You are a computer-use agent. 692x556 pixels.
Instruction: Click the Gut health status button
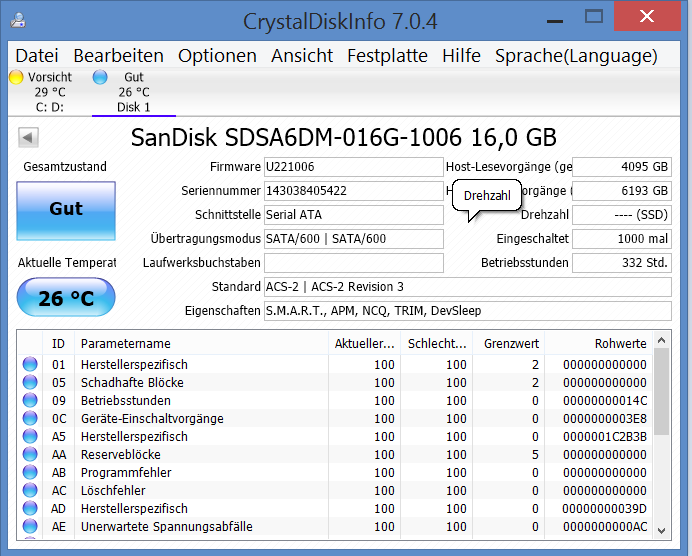click(66, 211)
